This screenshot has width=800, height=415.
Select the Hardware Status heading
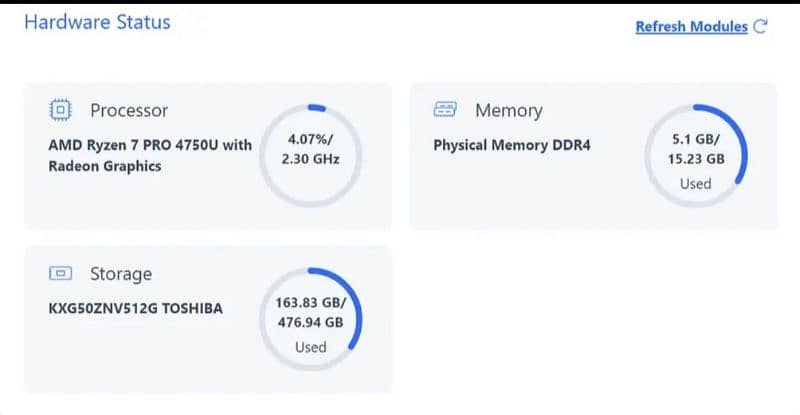97,22
